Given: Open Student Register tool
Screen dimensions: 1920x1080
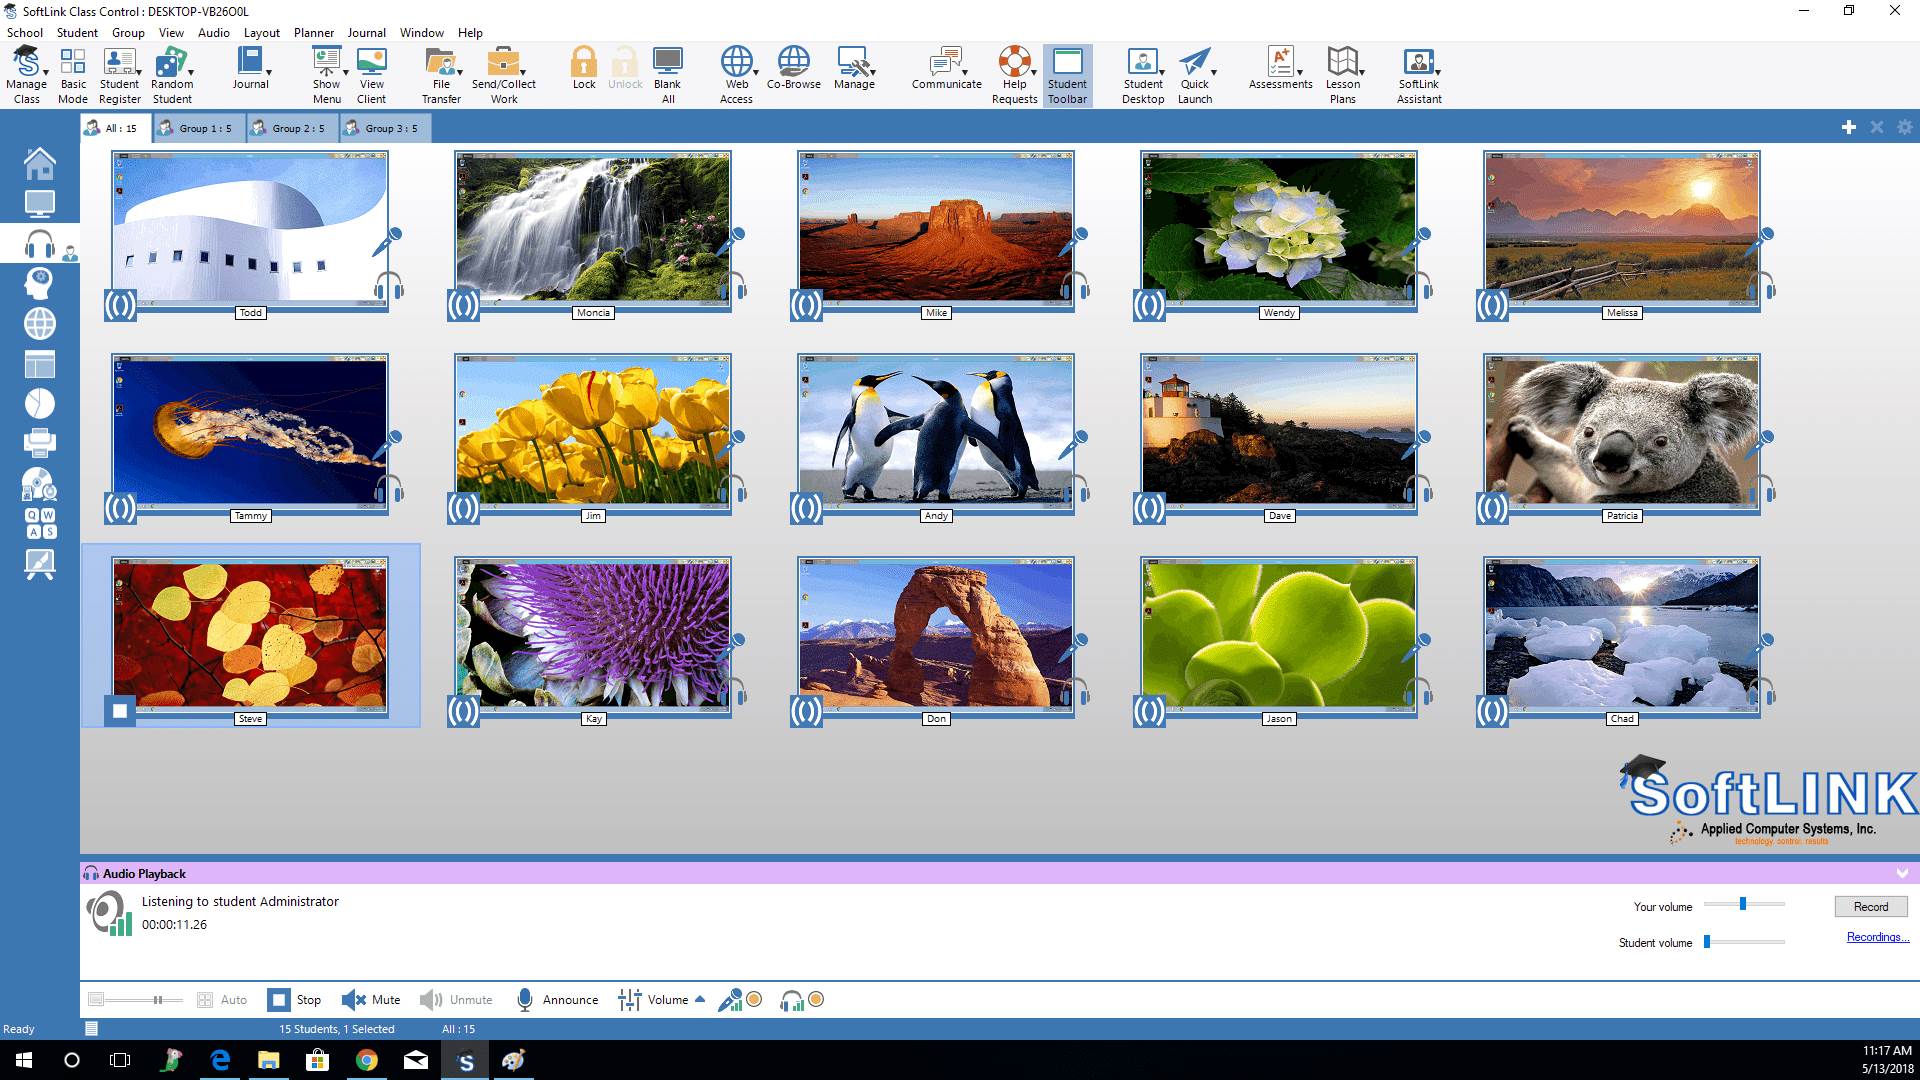Looking at the screenshot, I should 120,75.
